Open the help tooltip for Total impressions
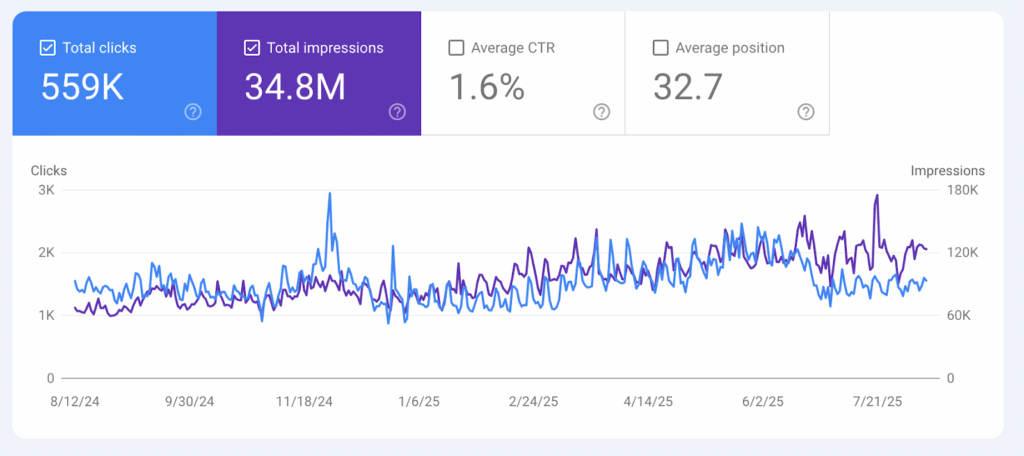 point(397,112)
